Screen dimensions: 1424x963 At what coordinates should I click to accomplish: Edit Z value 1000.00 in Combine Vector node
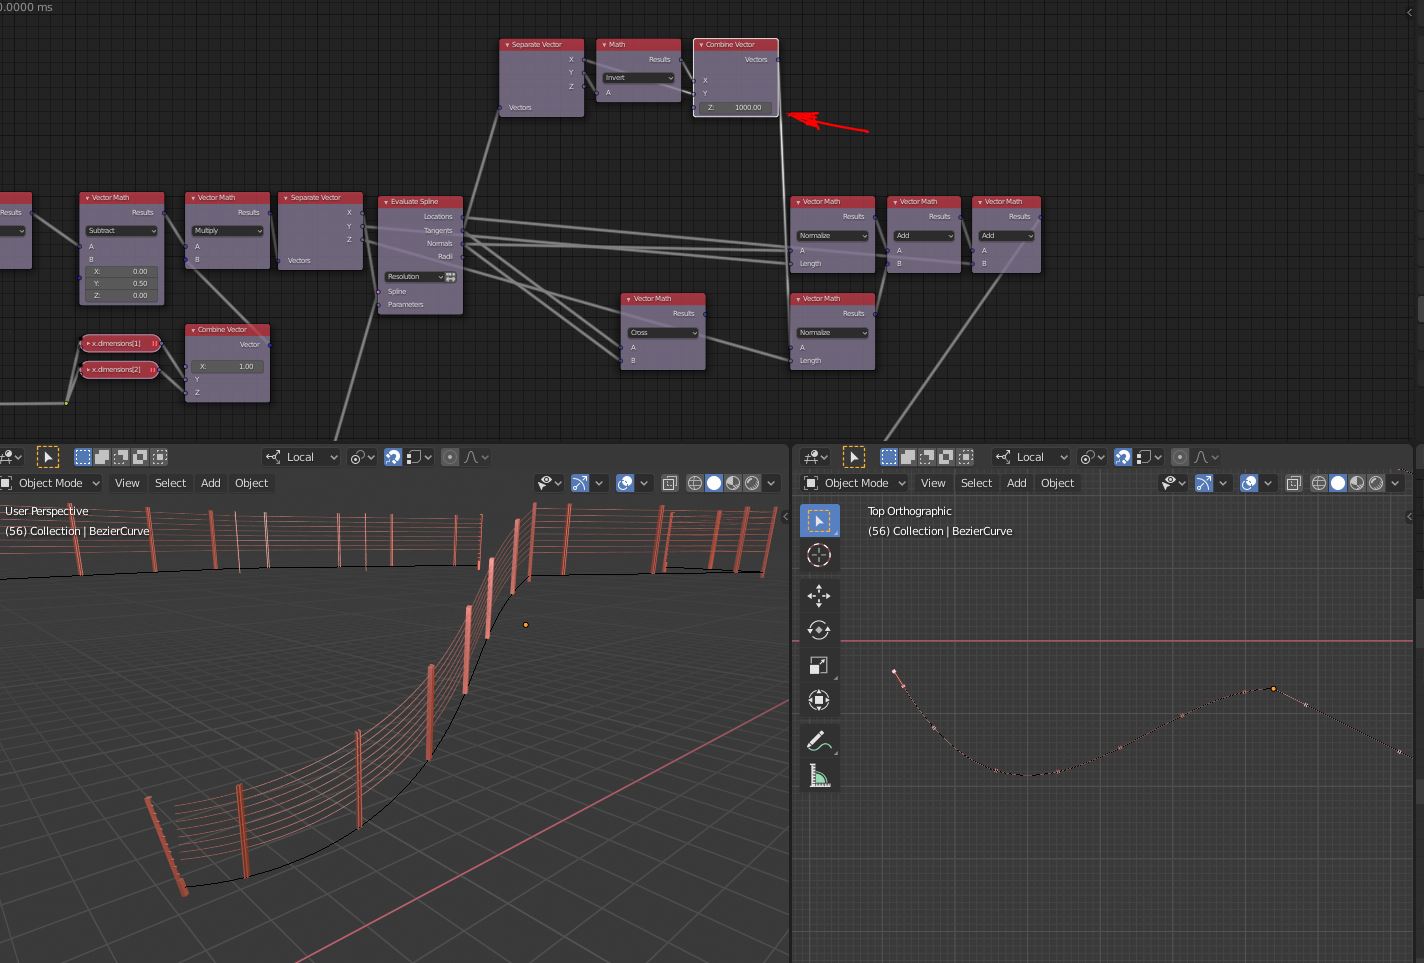[736, 108]
